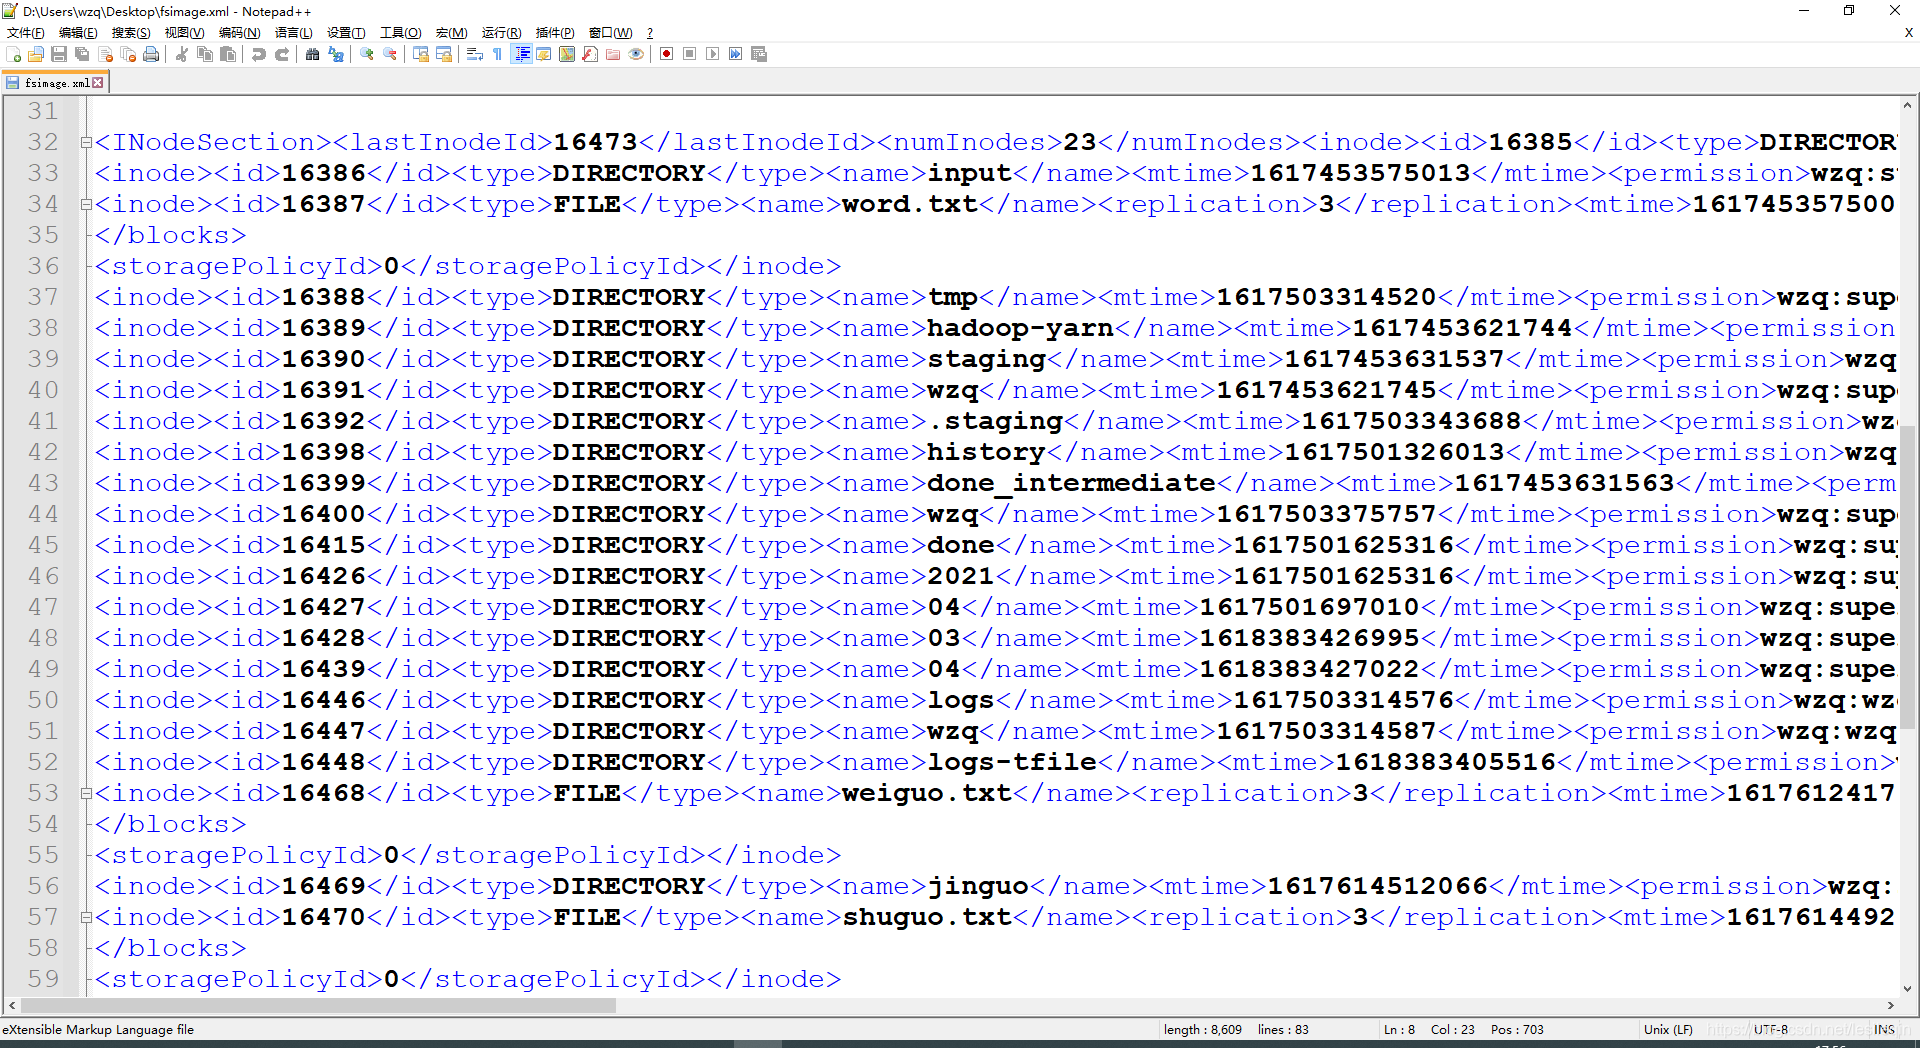Zoom out using the magnifier minus icon
This screenshot has width=1920, height=1048.
(390, 54)
